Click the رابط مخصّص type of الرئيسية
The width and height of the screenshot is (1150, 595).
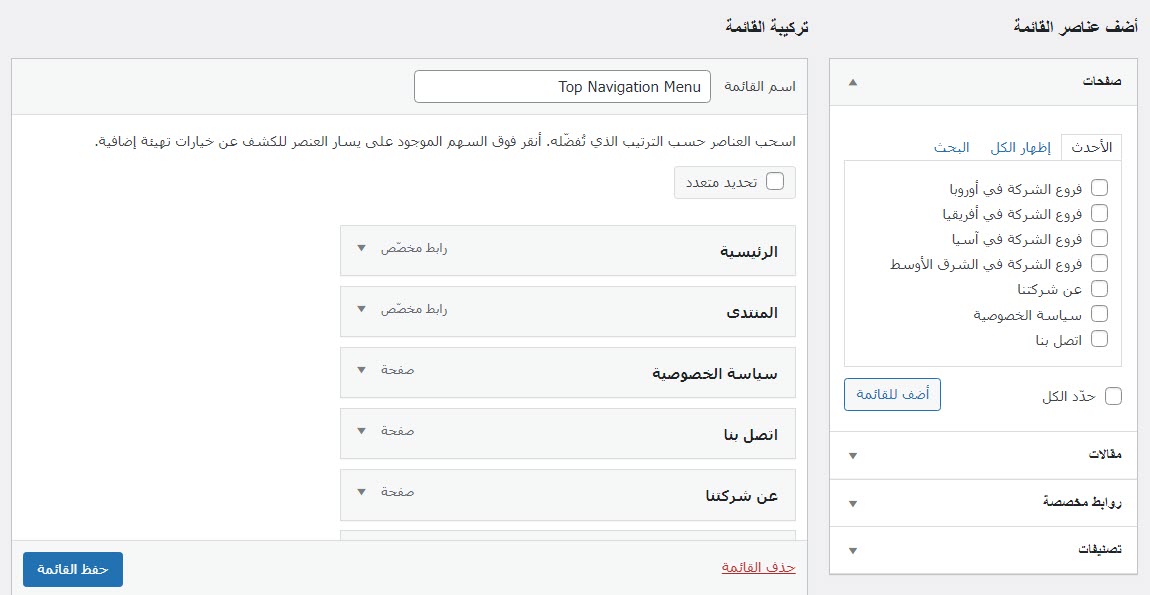(414, 248)
